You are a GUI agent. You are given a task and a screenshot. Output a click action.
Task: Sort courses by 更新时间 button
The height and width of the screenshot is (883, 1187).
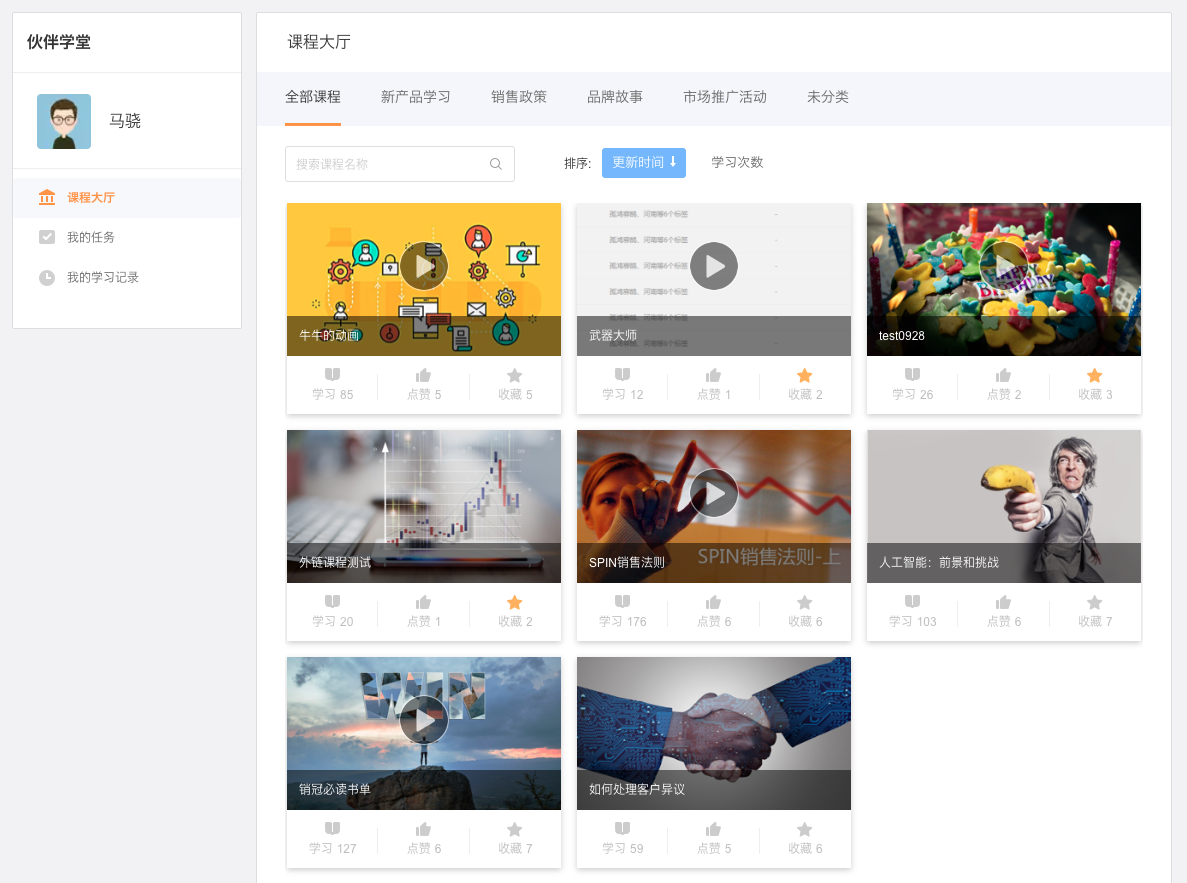pyautogui.click(x=643, y=163)
